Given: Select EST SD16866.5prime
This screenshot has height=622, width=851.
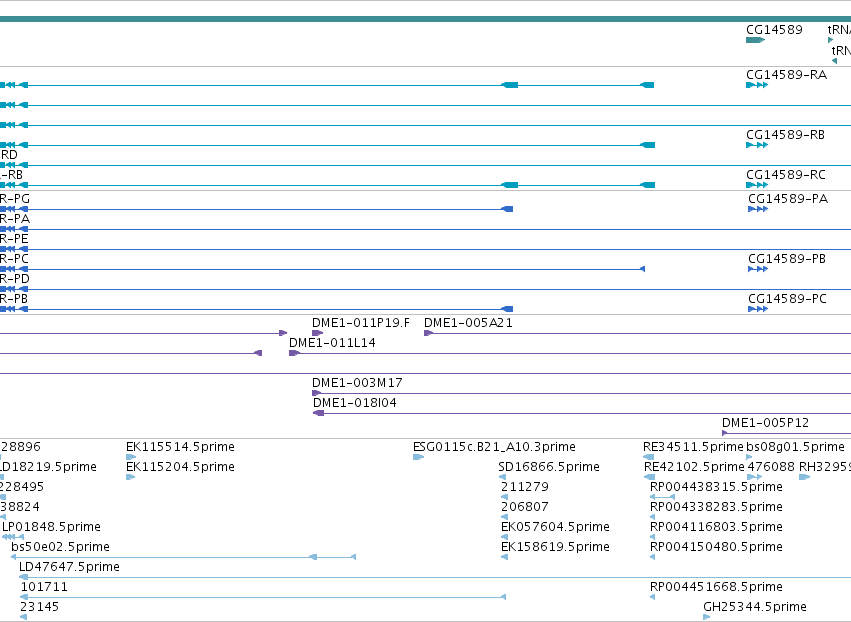Looking at the screenshot, I should pos(549,467).
